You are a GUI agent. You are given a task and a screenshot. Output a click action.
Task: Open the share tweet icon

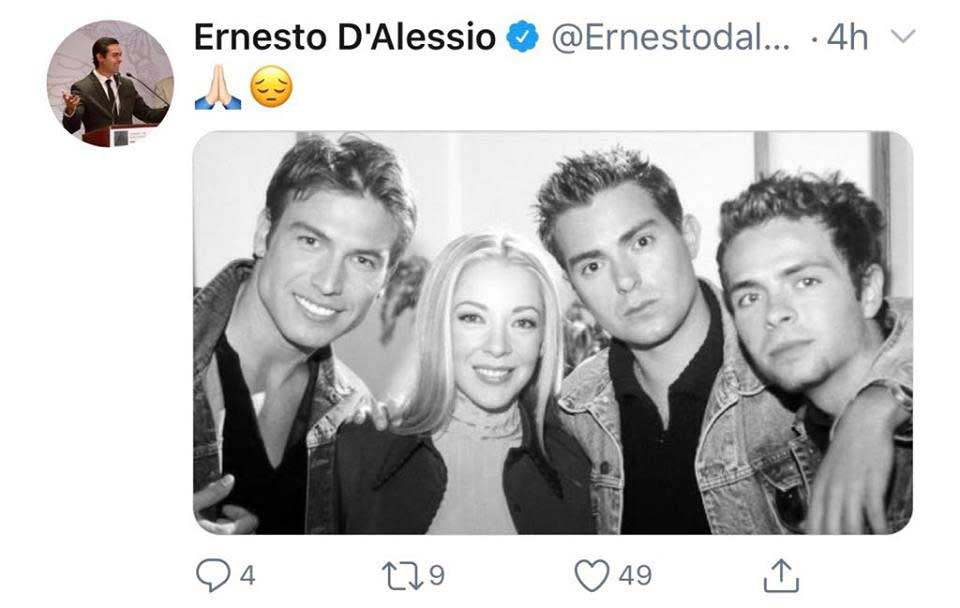[781, 575]
